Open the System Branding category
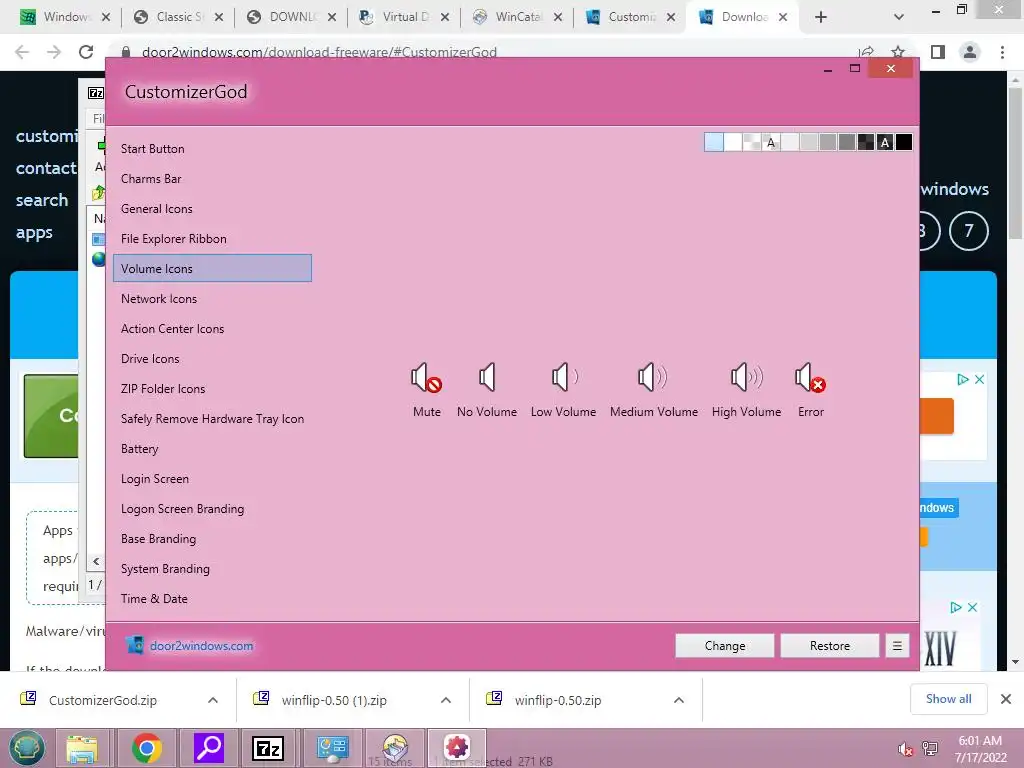 (x=212, y=569)
